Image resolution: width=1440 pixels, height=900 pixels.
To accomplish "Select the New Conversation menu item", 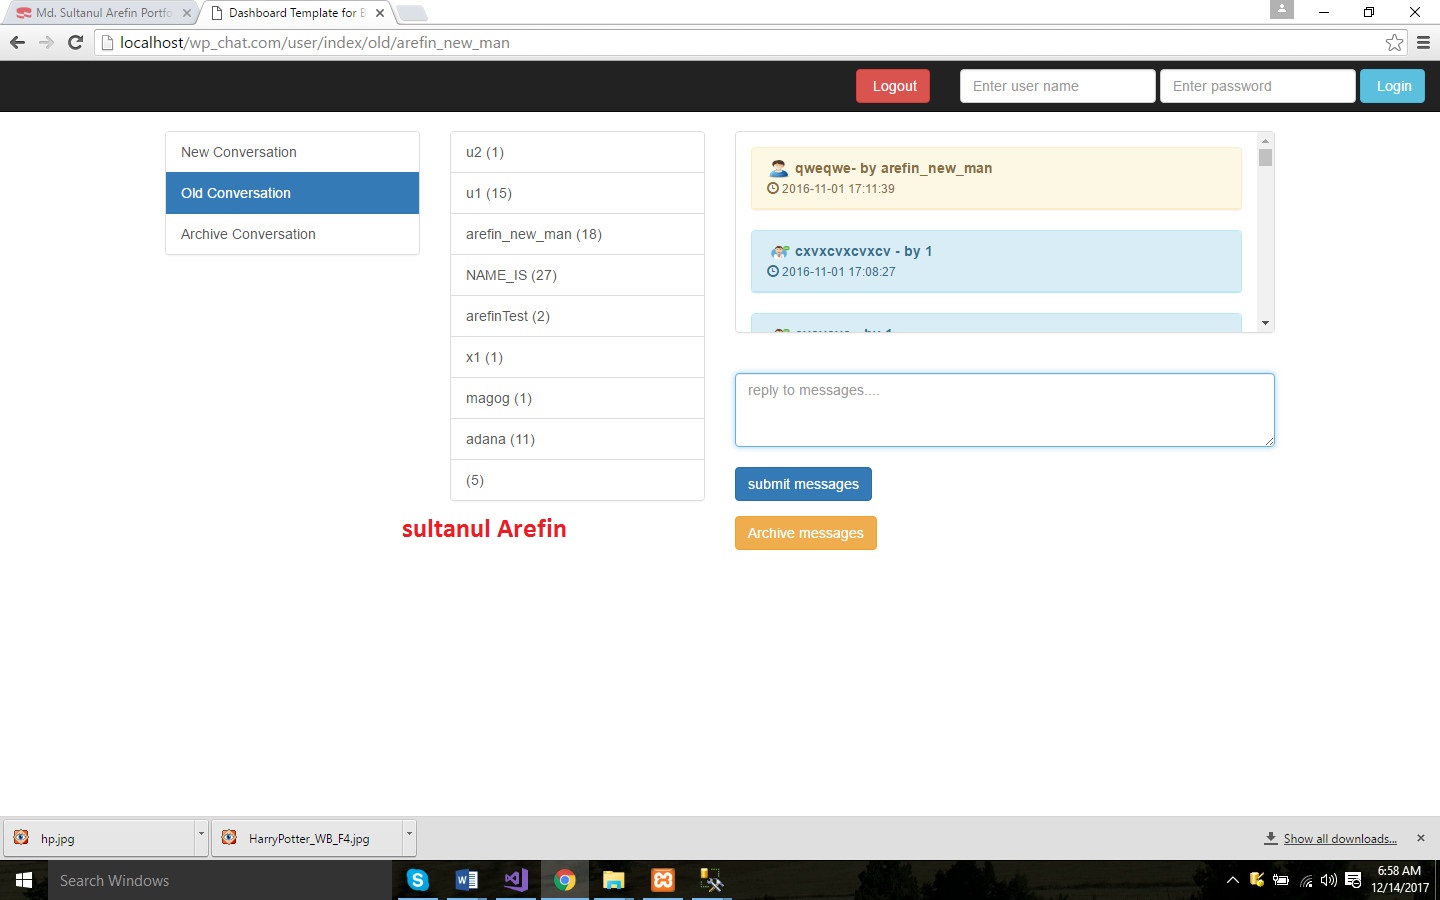I will point(292,152).
